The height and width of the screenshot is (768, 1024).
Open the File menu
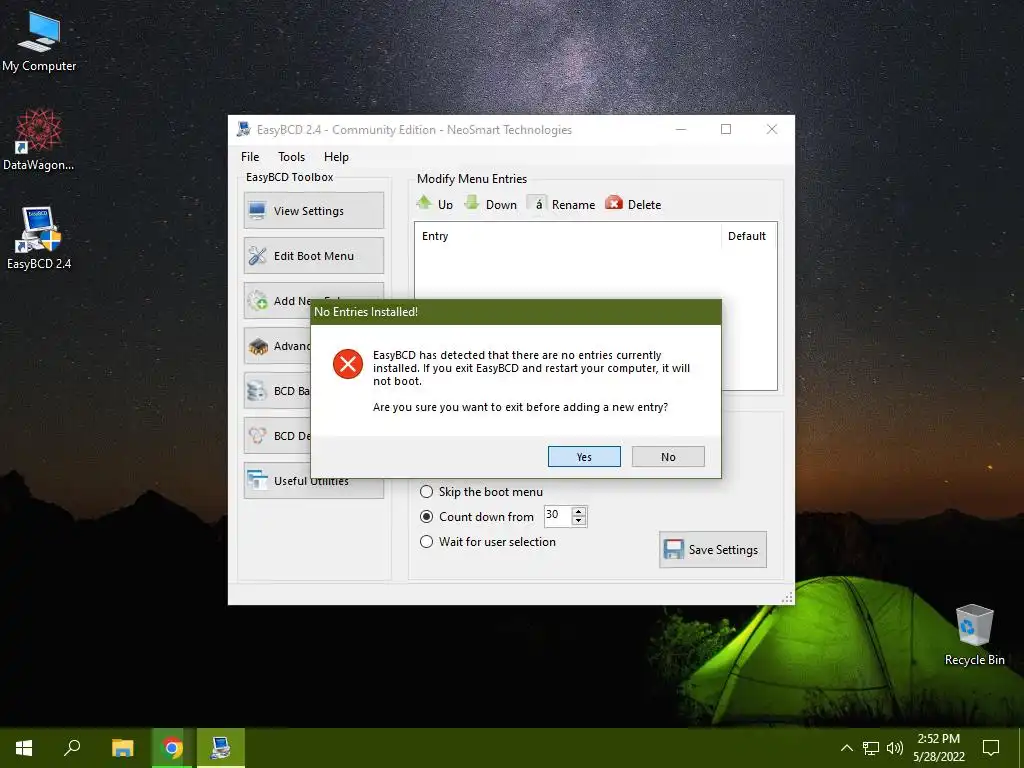250,157
